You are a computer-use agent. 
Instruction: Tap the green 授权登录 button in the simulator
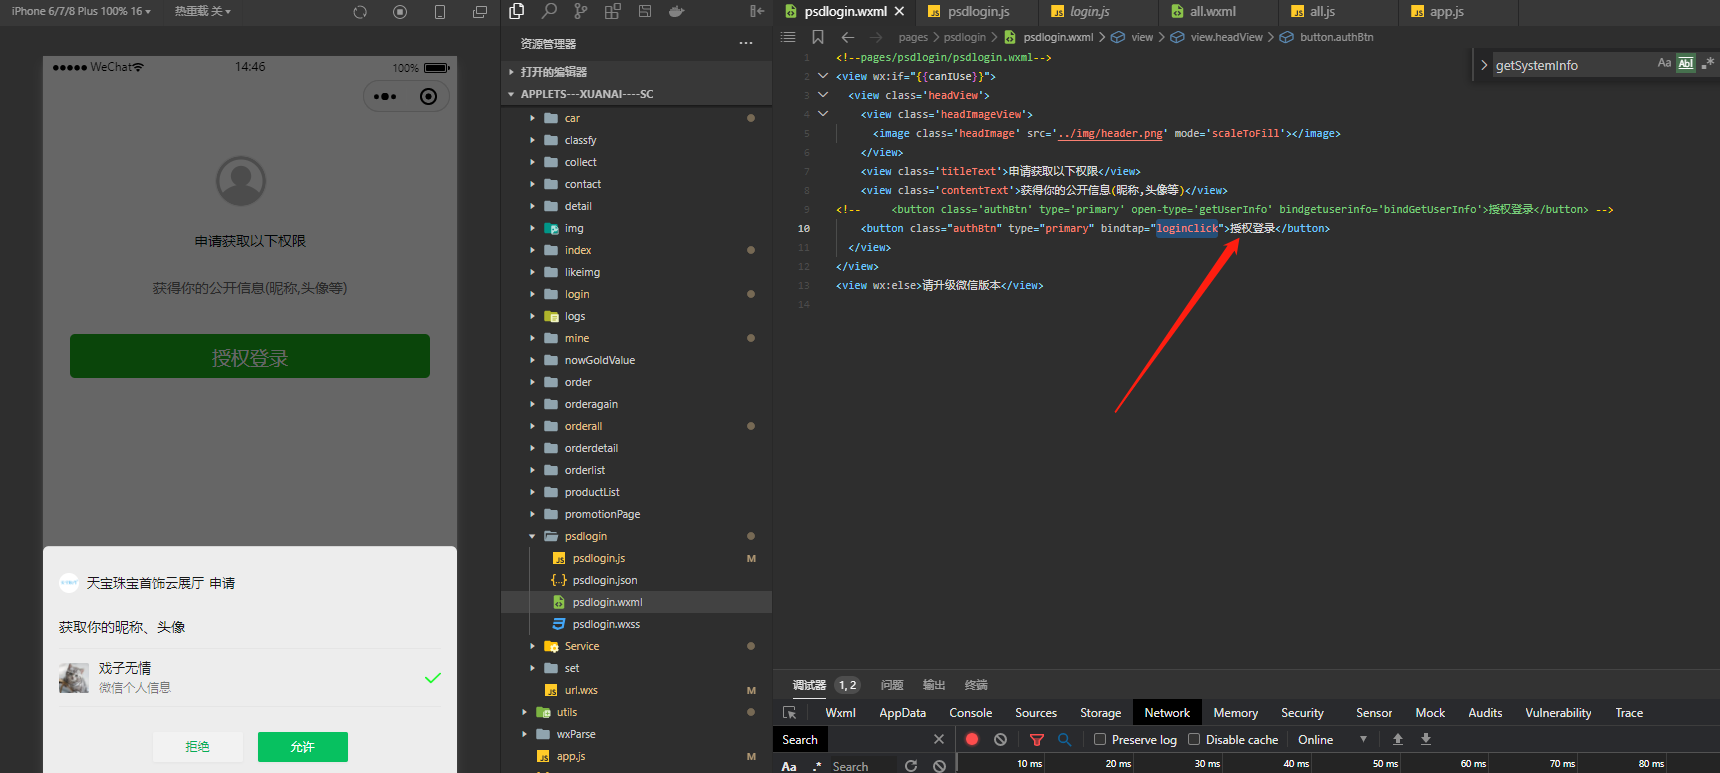(250, 356)
